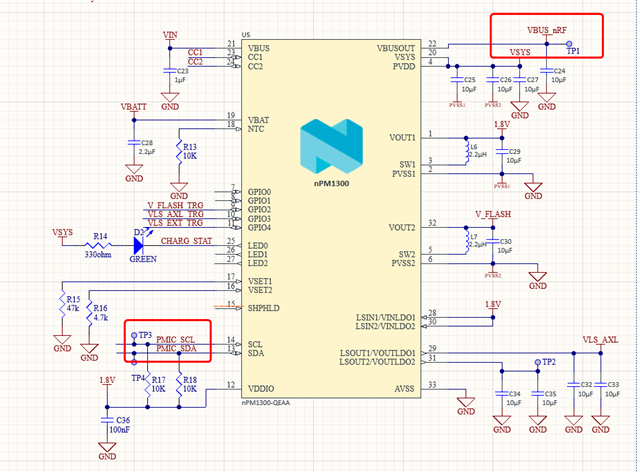
Task: Select test point TP1 on VBUS_nRF
Action: [x=569, y=44]
